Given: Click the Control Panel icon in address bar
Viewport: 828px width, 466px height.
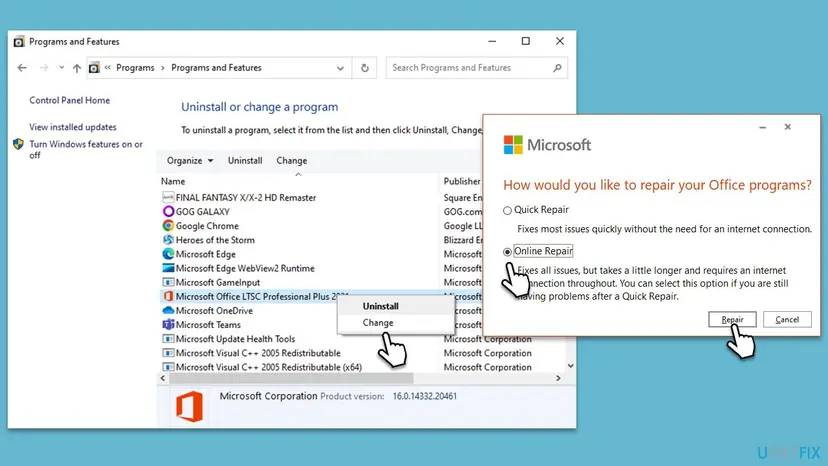Looking at the screenshot, I should (94, 68).
